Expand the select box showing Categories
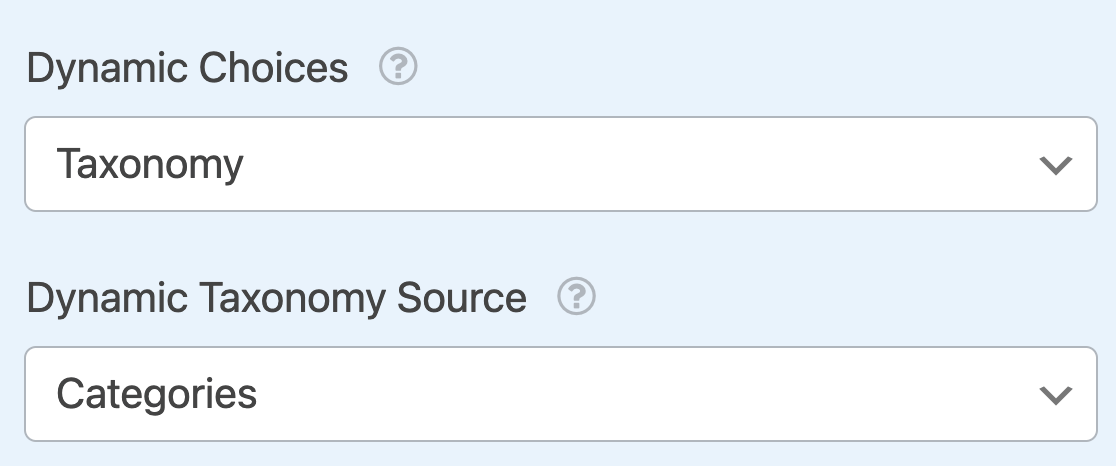The image size is (1116, 466). [x=561, y=394]
